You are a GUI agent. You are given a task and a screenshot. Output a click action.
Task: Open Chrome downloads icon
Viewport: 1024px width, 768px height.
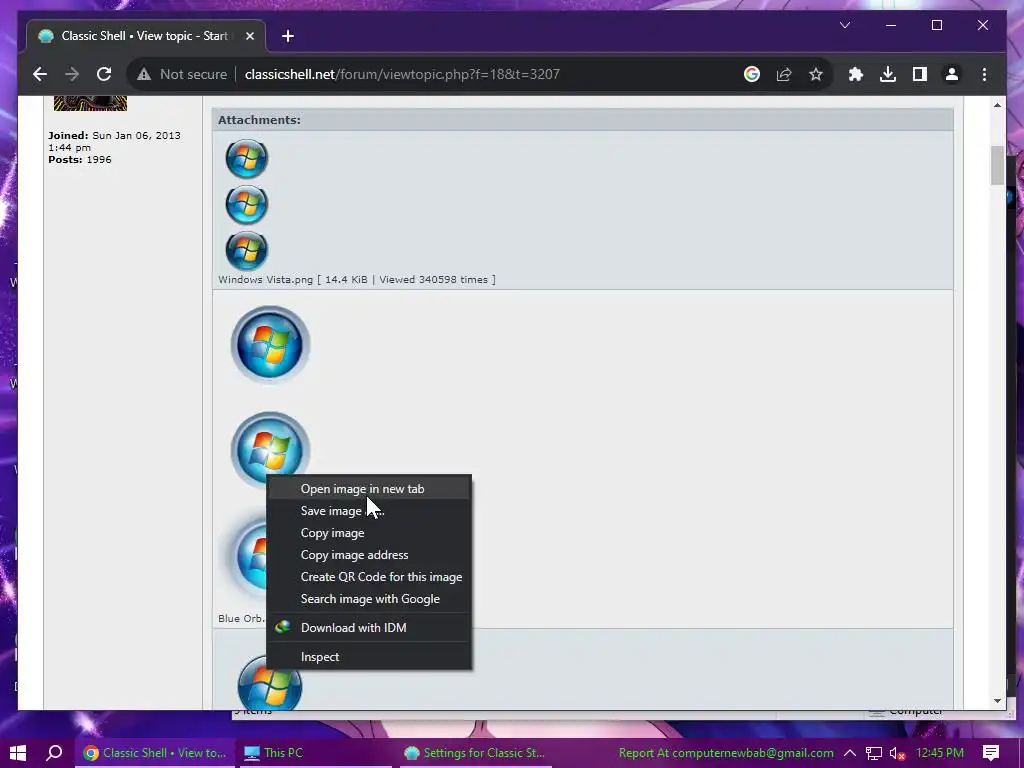pyautogui.click(x=888, y=74)
